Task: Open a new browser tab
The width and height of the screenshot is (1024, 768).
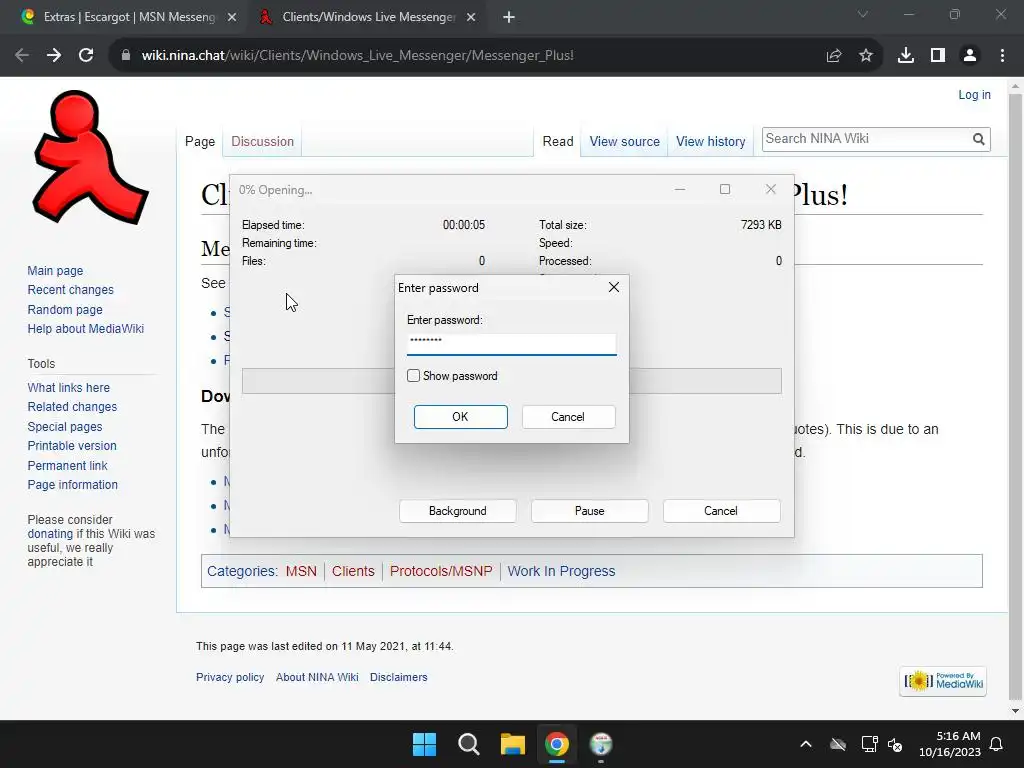Action: (509, 17)
